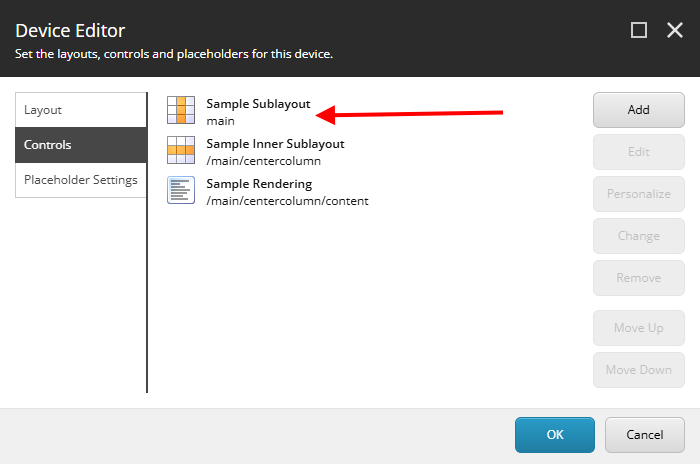Viewport: 700px width, 464px height.
Task: Select the Sample Inner Sublayout text entry
Action: pos(275,152)
